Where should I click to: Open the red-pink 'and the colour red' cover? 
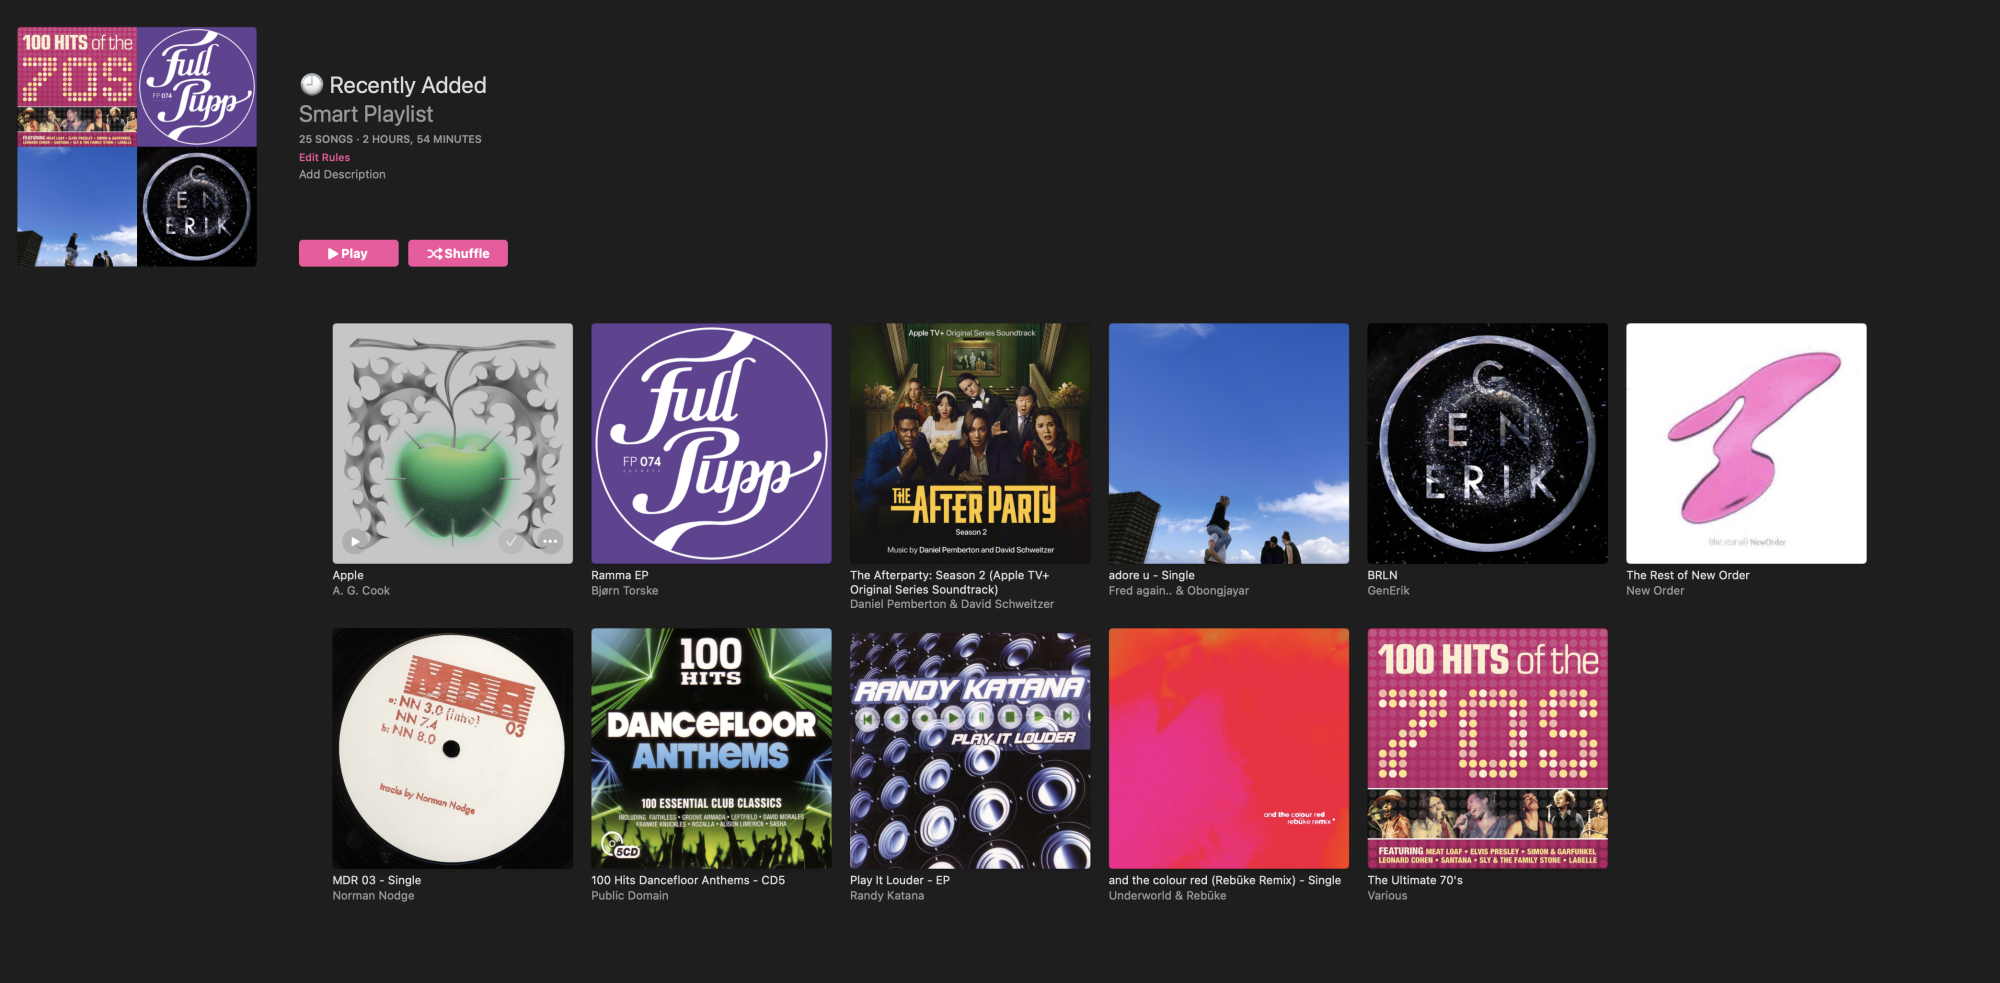pos(1229,748)
